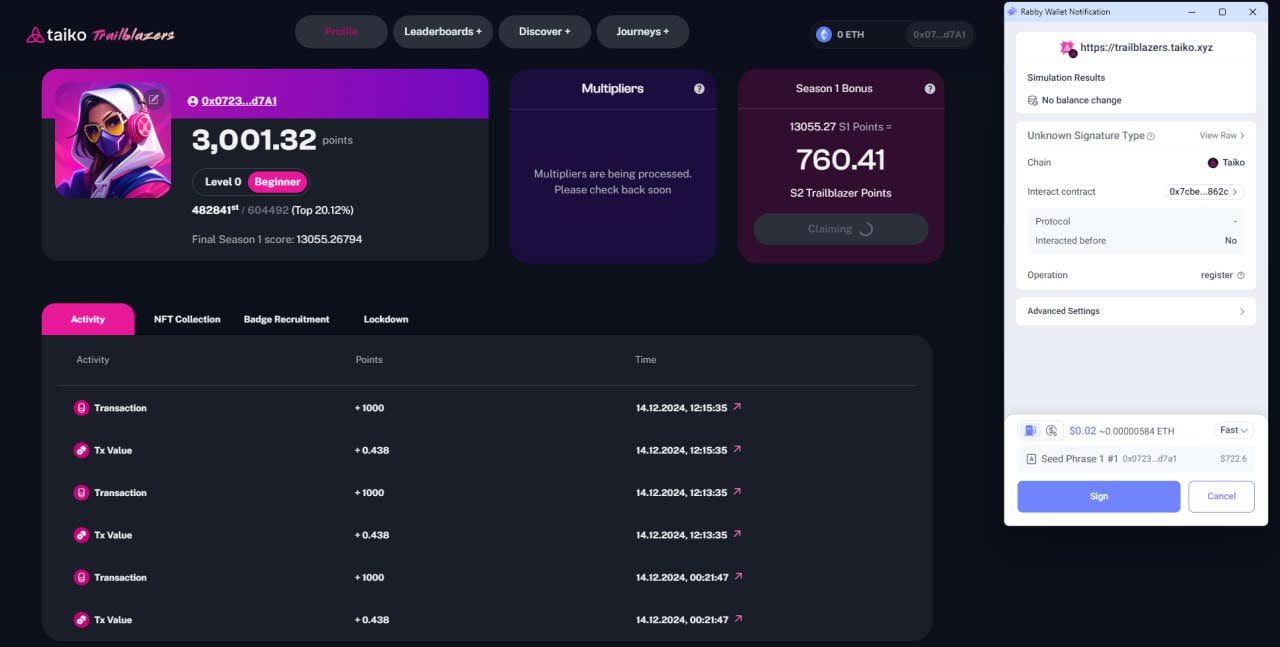Image resolution: width=1280 pixels, height=647 pixels.
Task: Minimize the Rabby Wallet Notification window
Action: pos(1191,12)
